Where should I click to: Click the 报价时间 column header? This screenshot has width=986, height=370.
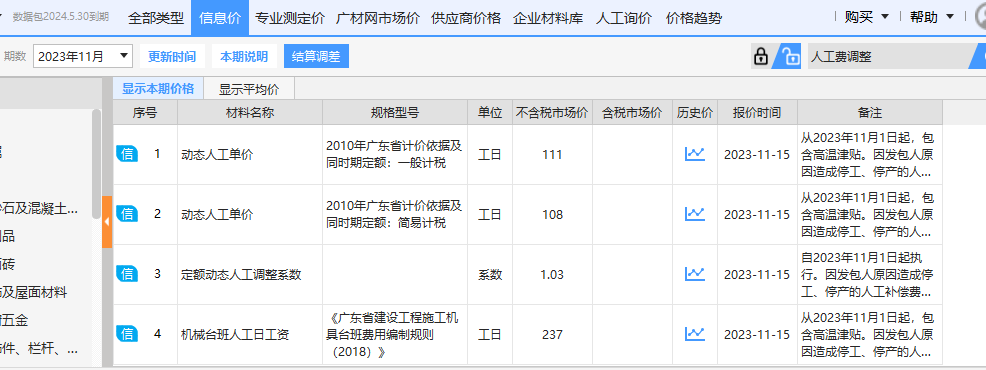(x=757, y=113)
